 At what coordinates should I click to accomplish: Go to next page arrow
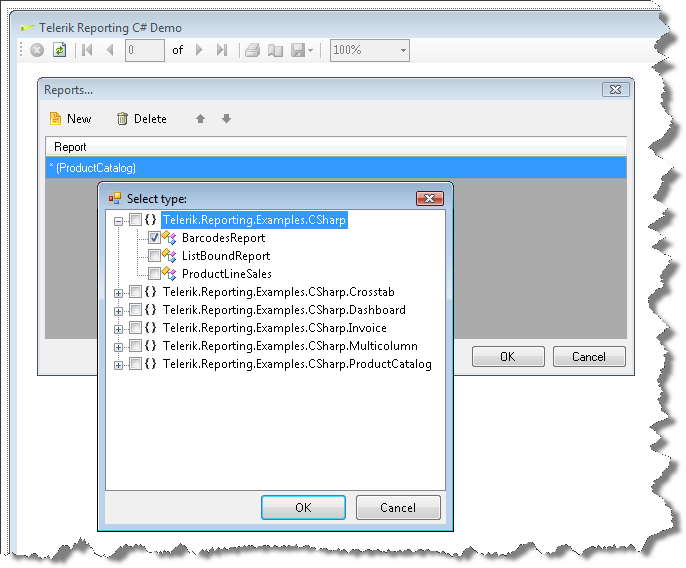[x=199, y=50]
